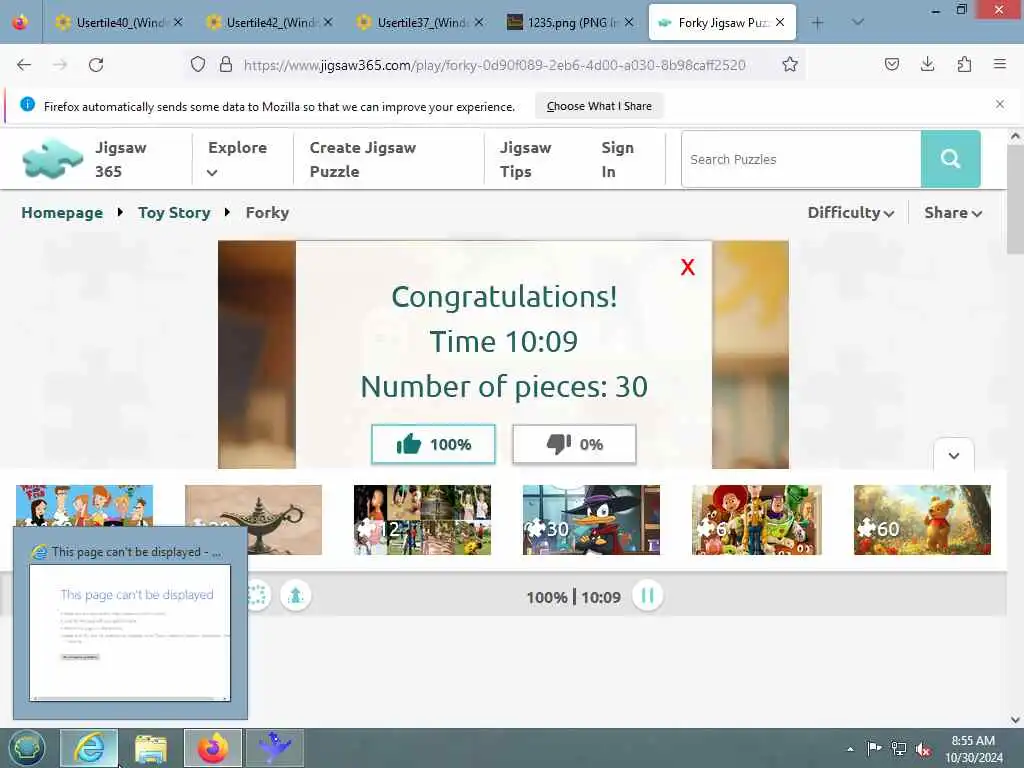Click the search magnifier button
This screenshot has height=768, width=1024.
point(950,159)
